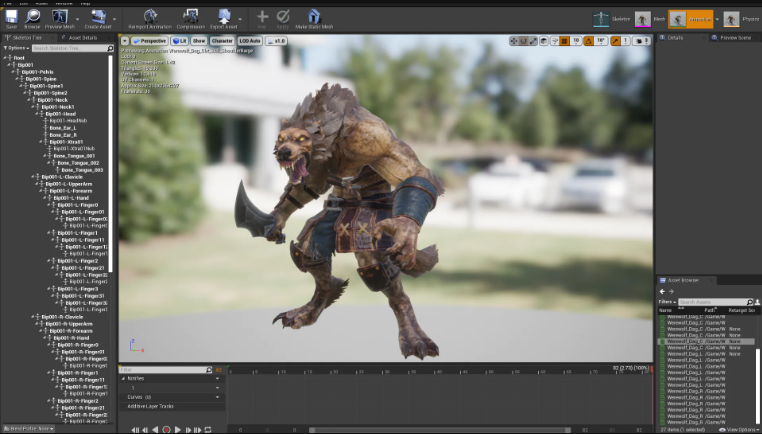Click Reimport Animation in the toolbar
This screenshot has width=762, height=434.
click(151, 17)
